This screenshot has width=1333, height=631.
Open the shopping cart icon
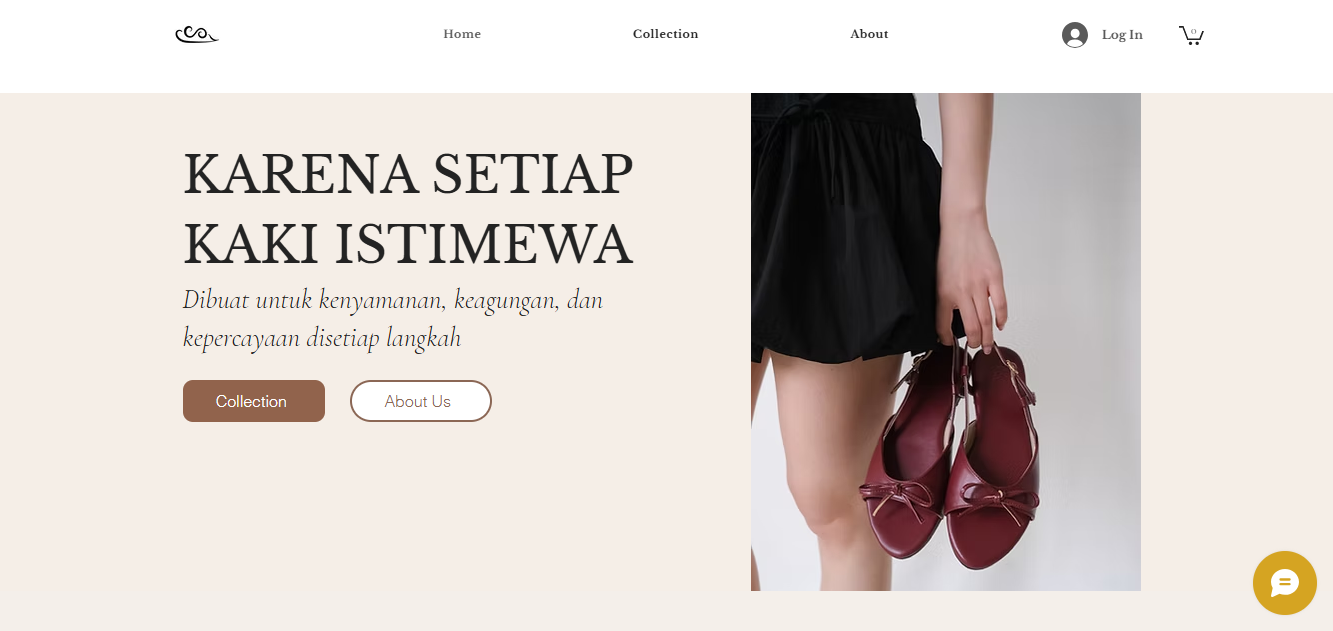(x=1191, y=35)
